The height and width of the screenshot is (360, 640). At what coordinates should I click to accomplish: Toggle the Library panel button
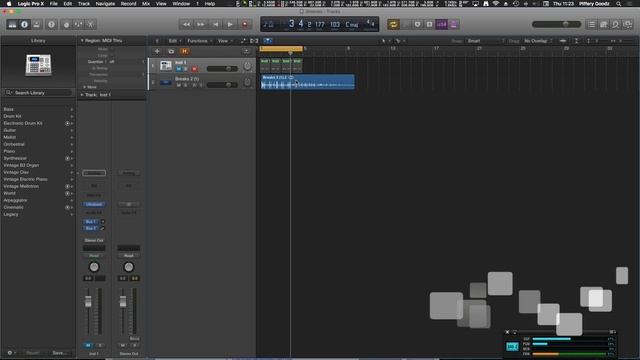click(12, 24)
